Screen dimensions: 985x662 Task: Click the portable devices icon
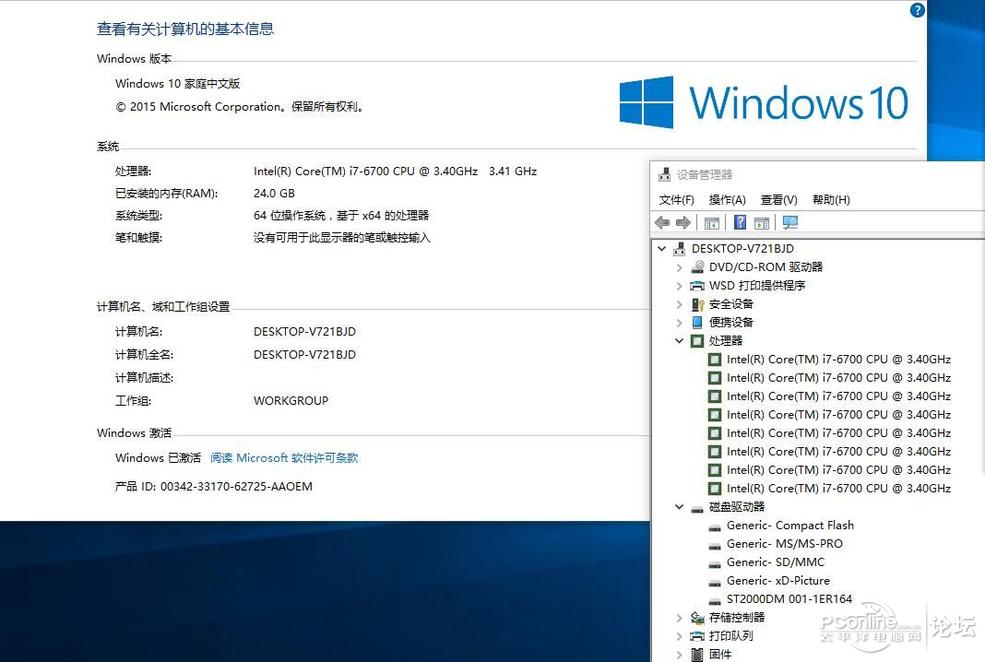coord(697,322)
